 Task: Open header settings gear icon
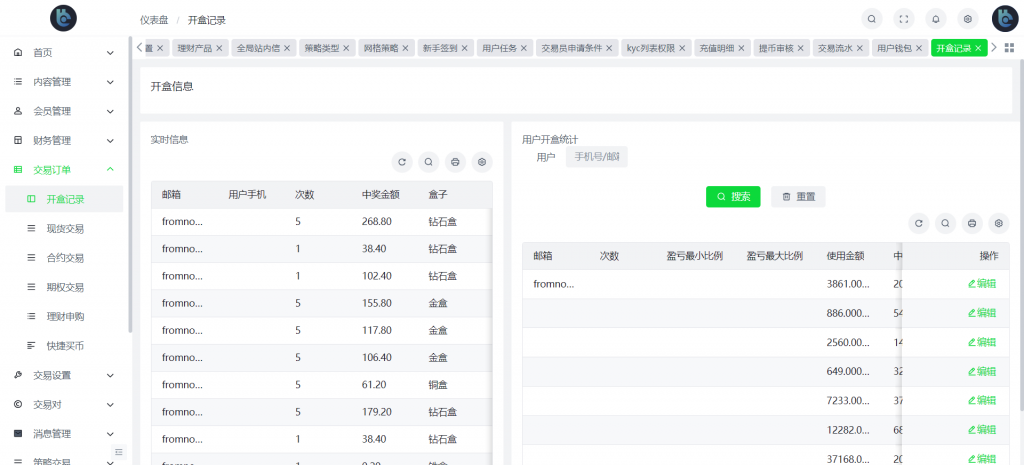pos(967,18)
